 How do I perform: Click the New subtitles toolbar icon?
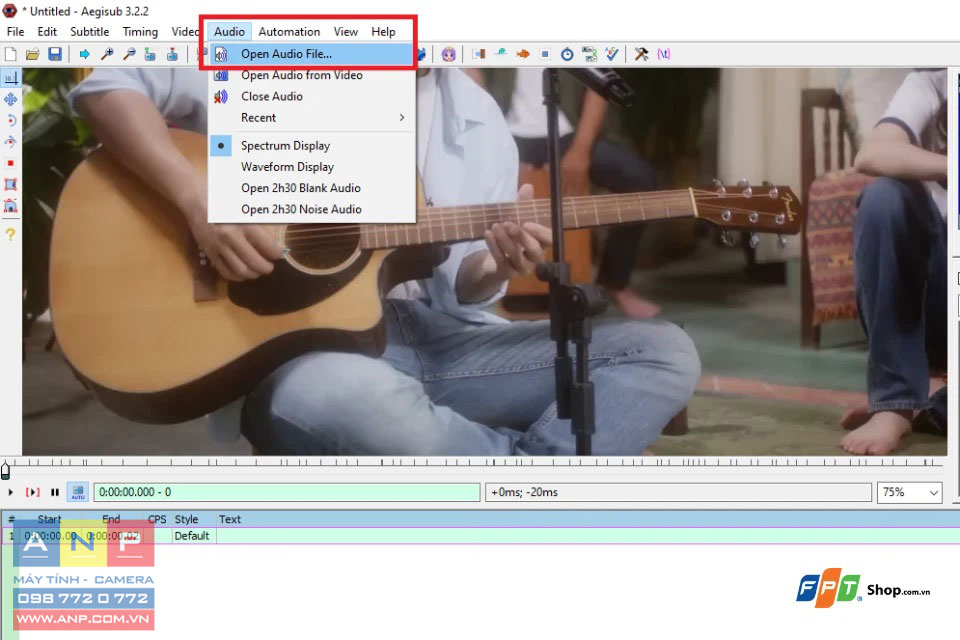point(10,55)
